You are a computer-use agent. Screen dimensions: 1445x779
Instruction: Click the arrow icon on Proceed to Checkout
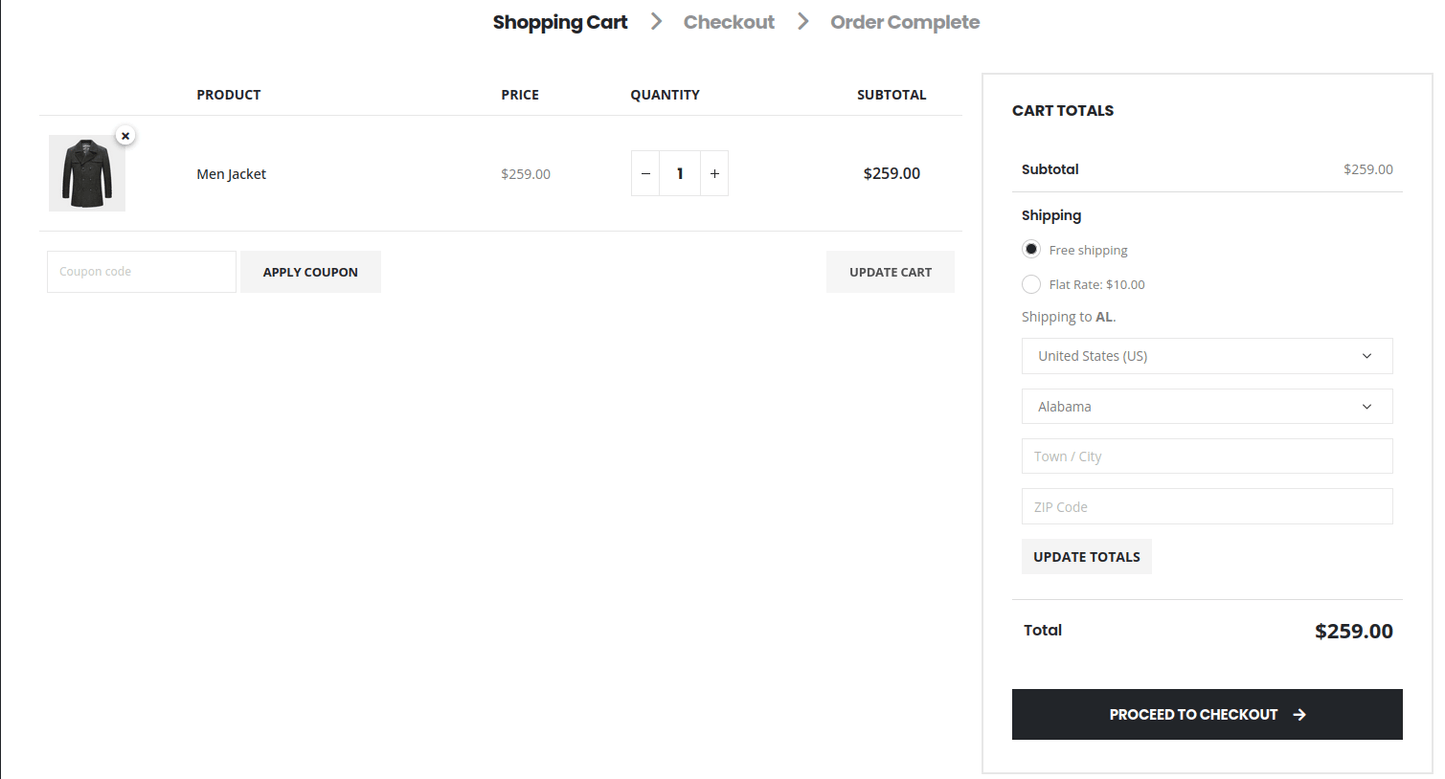click(1299, 714)
